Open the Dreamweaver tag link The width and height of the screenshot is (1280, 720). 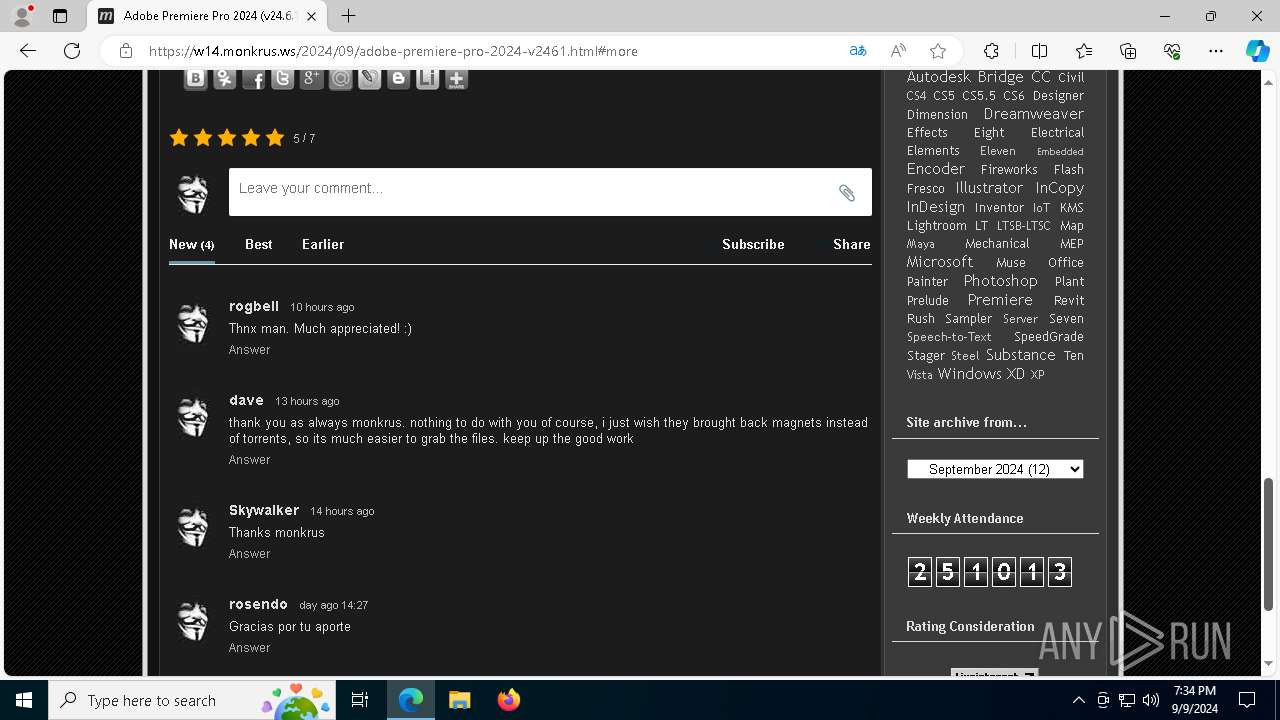(1034, 114)
